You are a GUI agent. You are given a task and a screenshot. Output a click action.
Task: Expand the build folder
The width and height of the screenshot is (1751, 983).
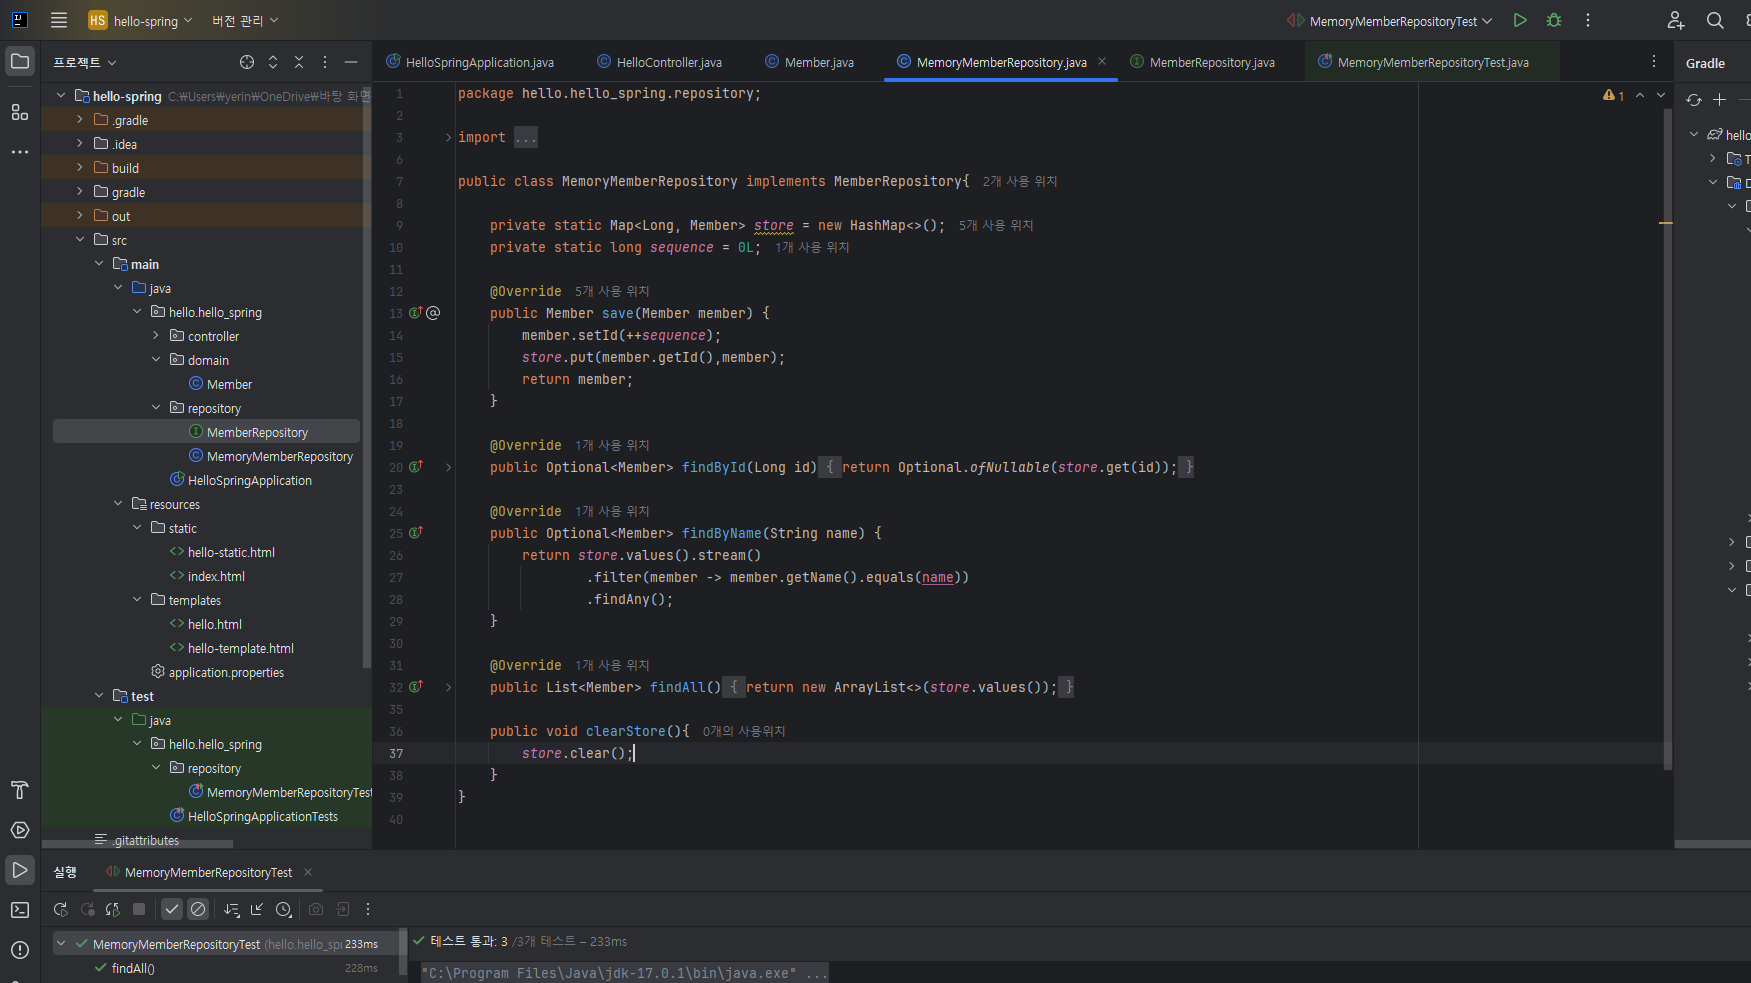80,167
